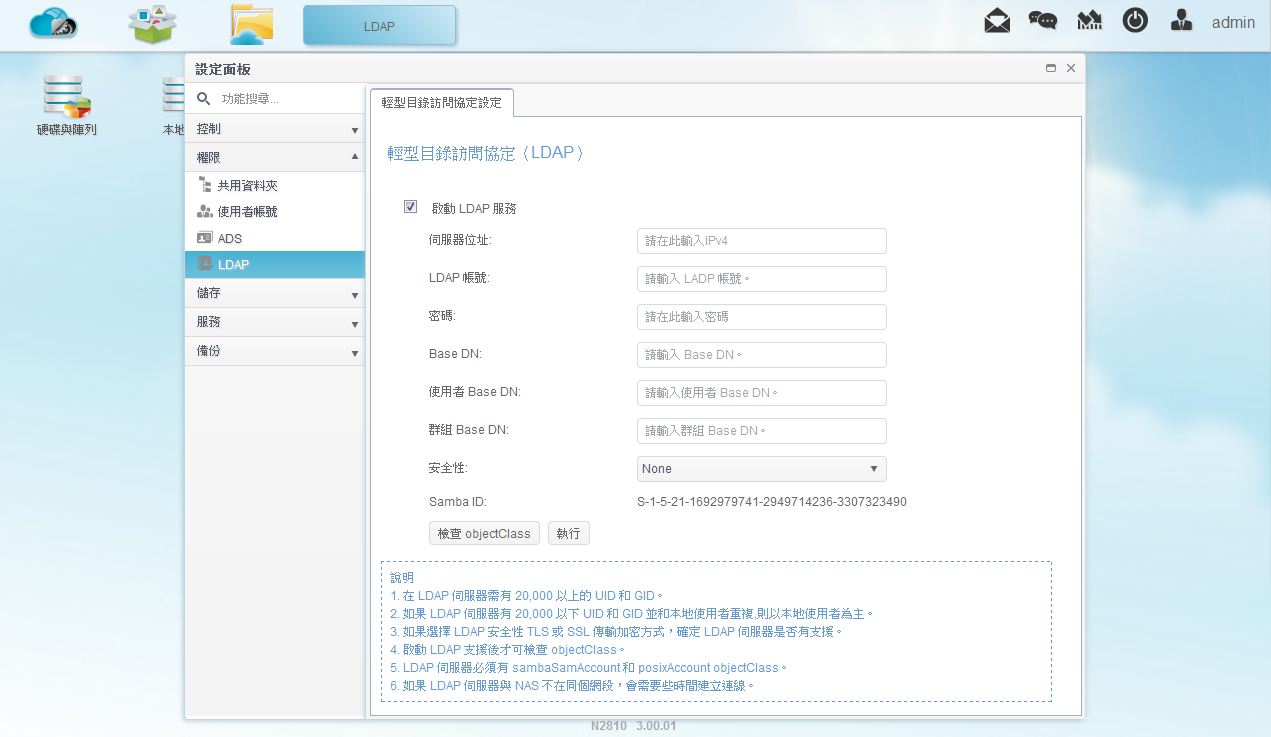Screen dimensions: 1271x737
Task: Click note 1 about 20,000 以上的 UID
Action: click(527, 596)
